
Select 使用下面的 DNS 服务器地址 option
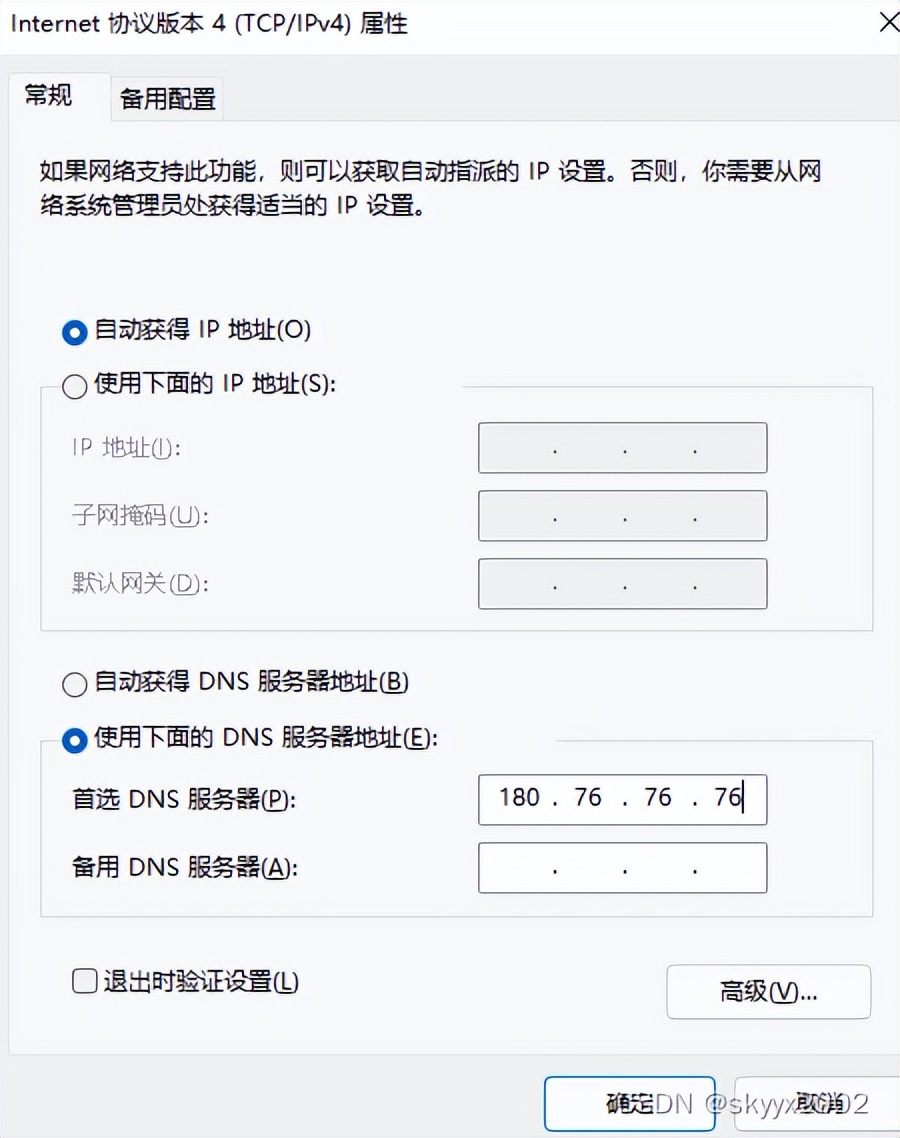[74, 740]
